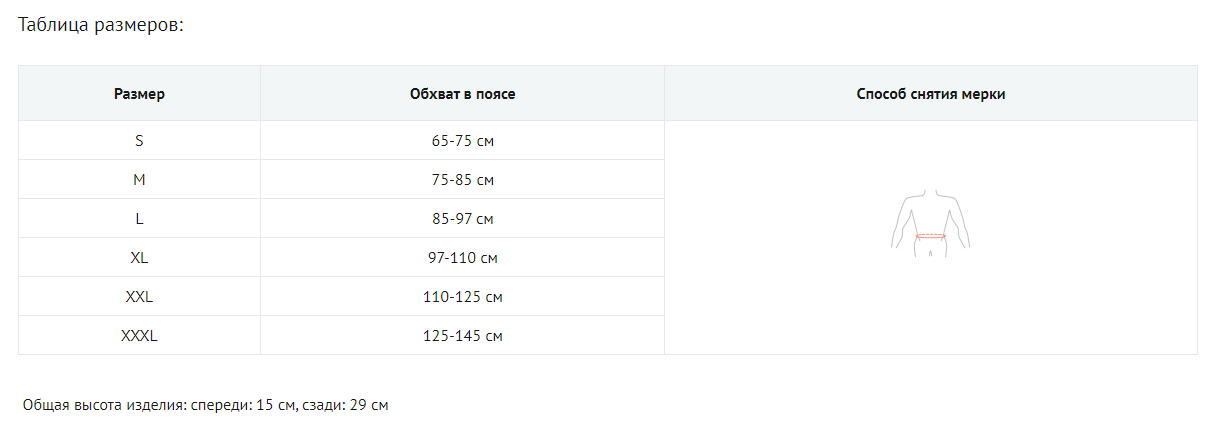Viewport: 1222px width, 432px height.
Task: Click the '110-125 см' waist value
Action: (x=462, y=297)
